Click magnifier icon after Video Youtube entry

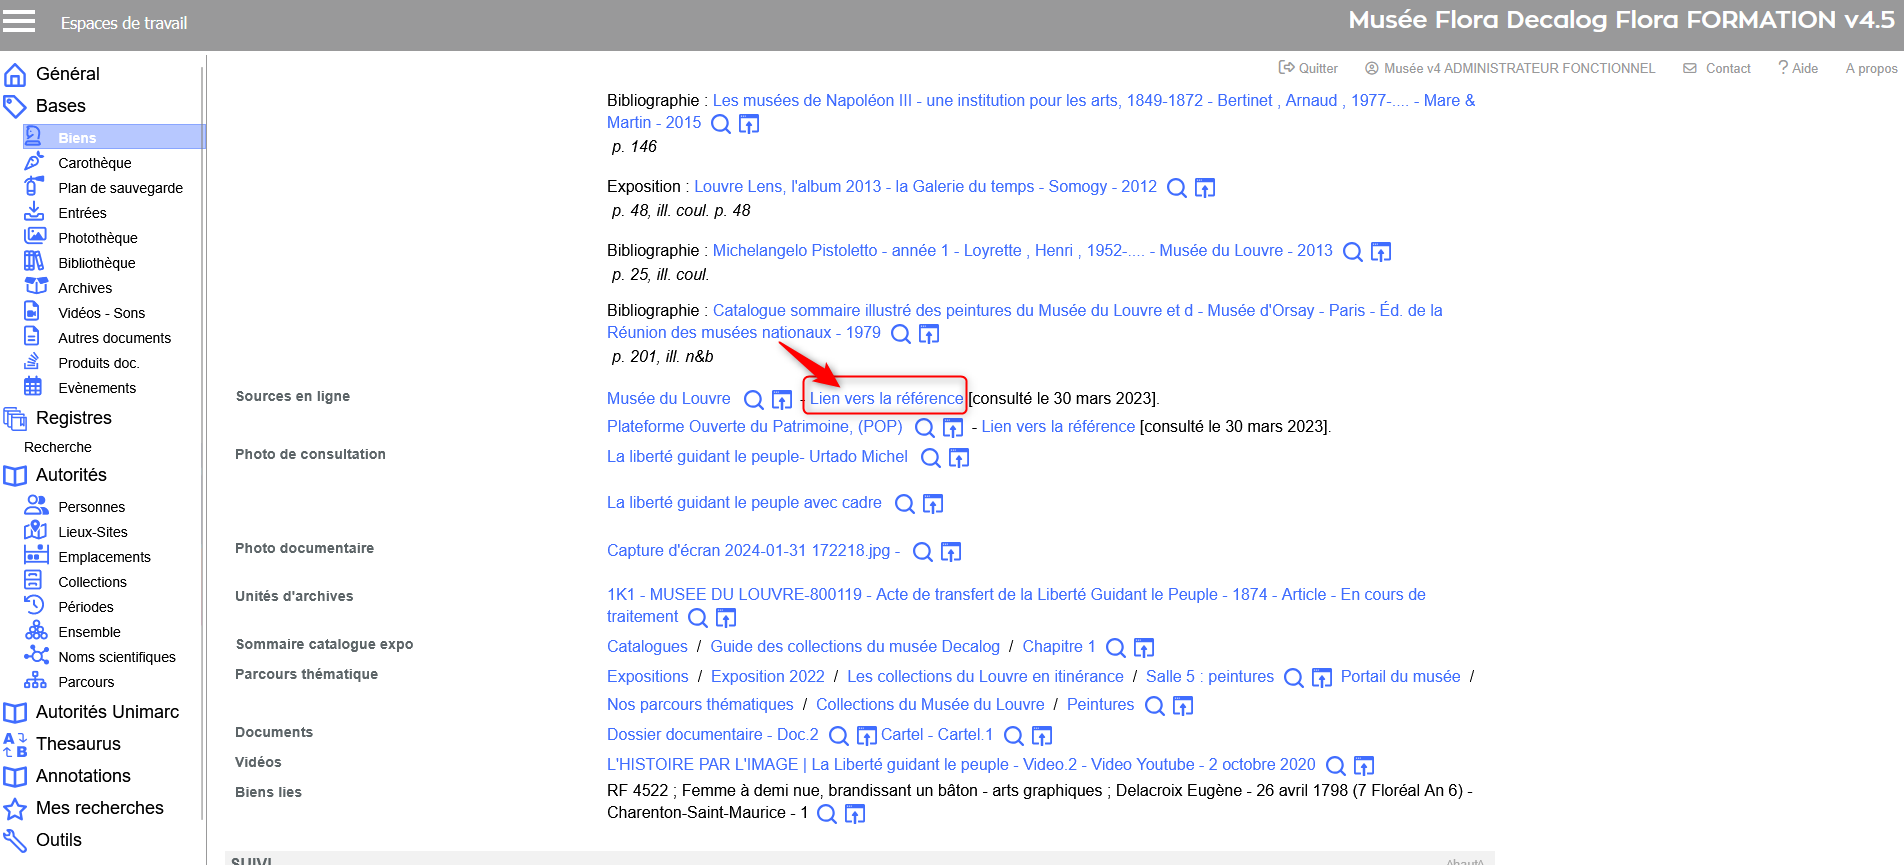tap(1335, 766)
